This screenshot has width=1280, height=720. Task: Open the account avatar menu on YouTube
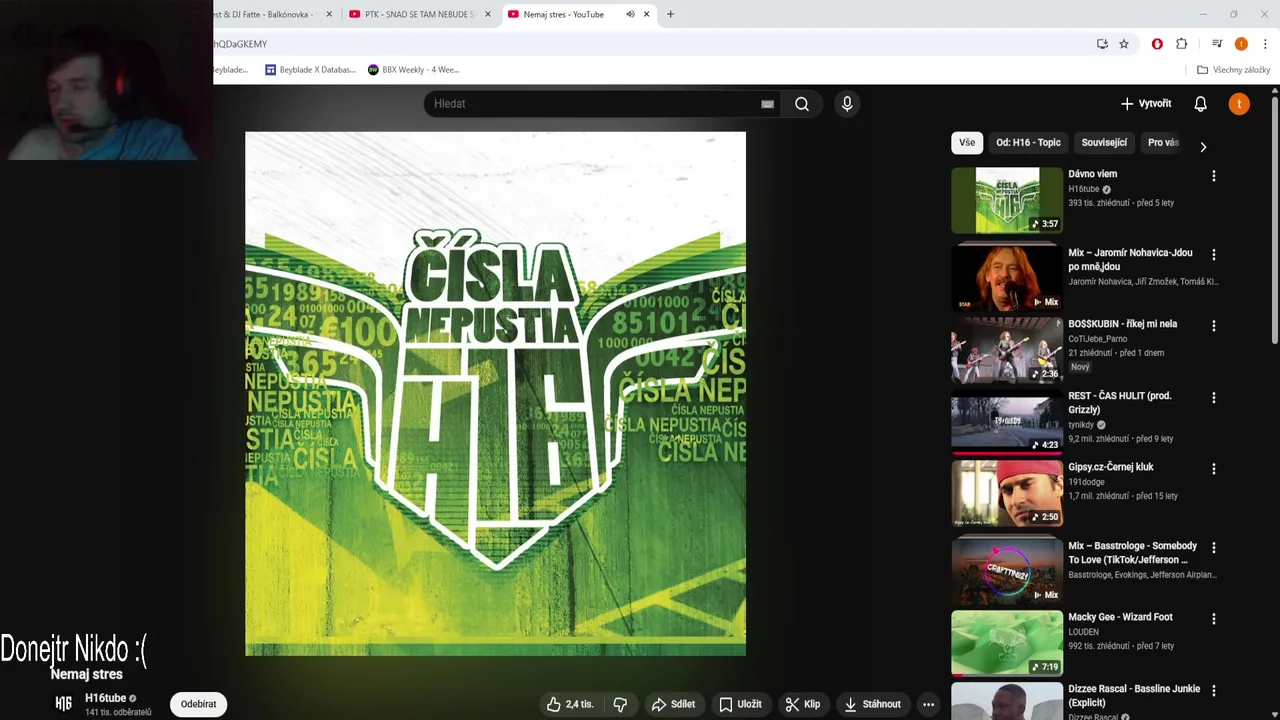pos(1239,104)
